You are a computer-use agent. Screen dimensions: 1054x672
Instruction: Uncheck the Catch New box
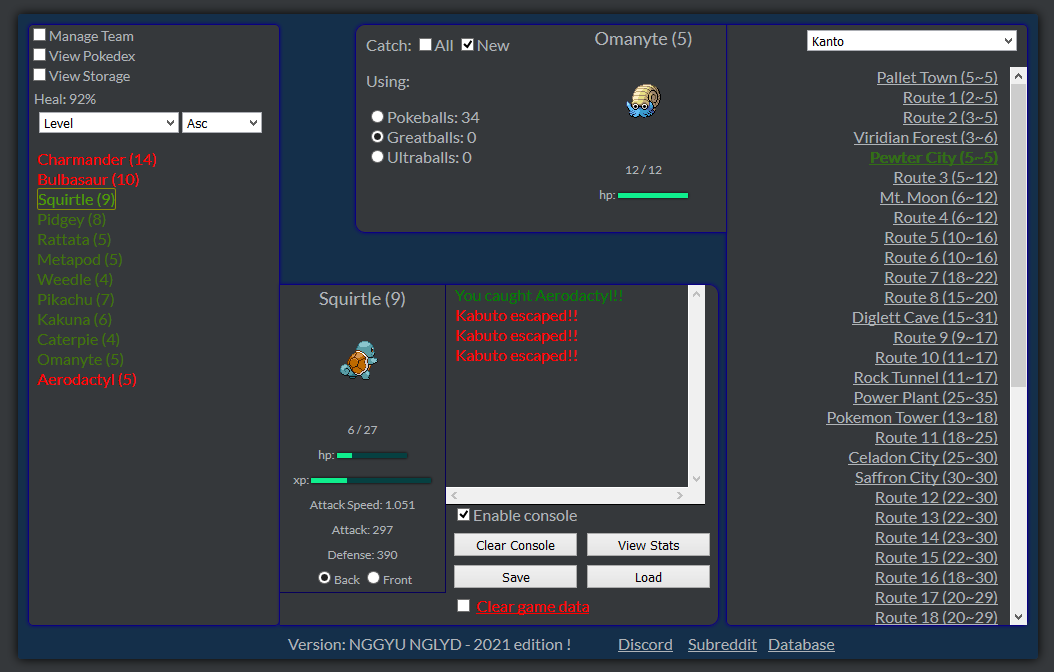pyautogui.click(x=468, y=44)
